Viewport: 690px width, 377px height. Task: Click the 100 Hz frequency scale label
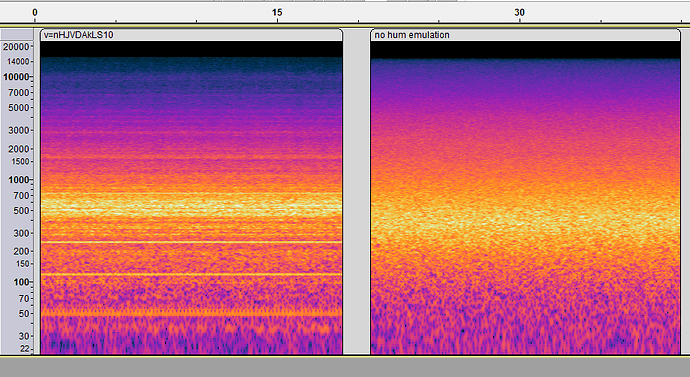tap(21, 282)
